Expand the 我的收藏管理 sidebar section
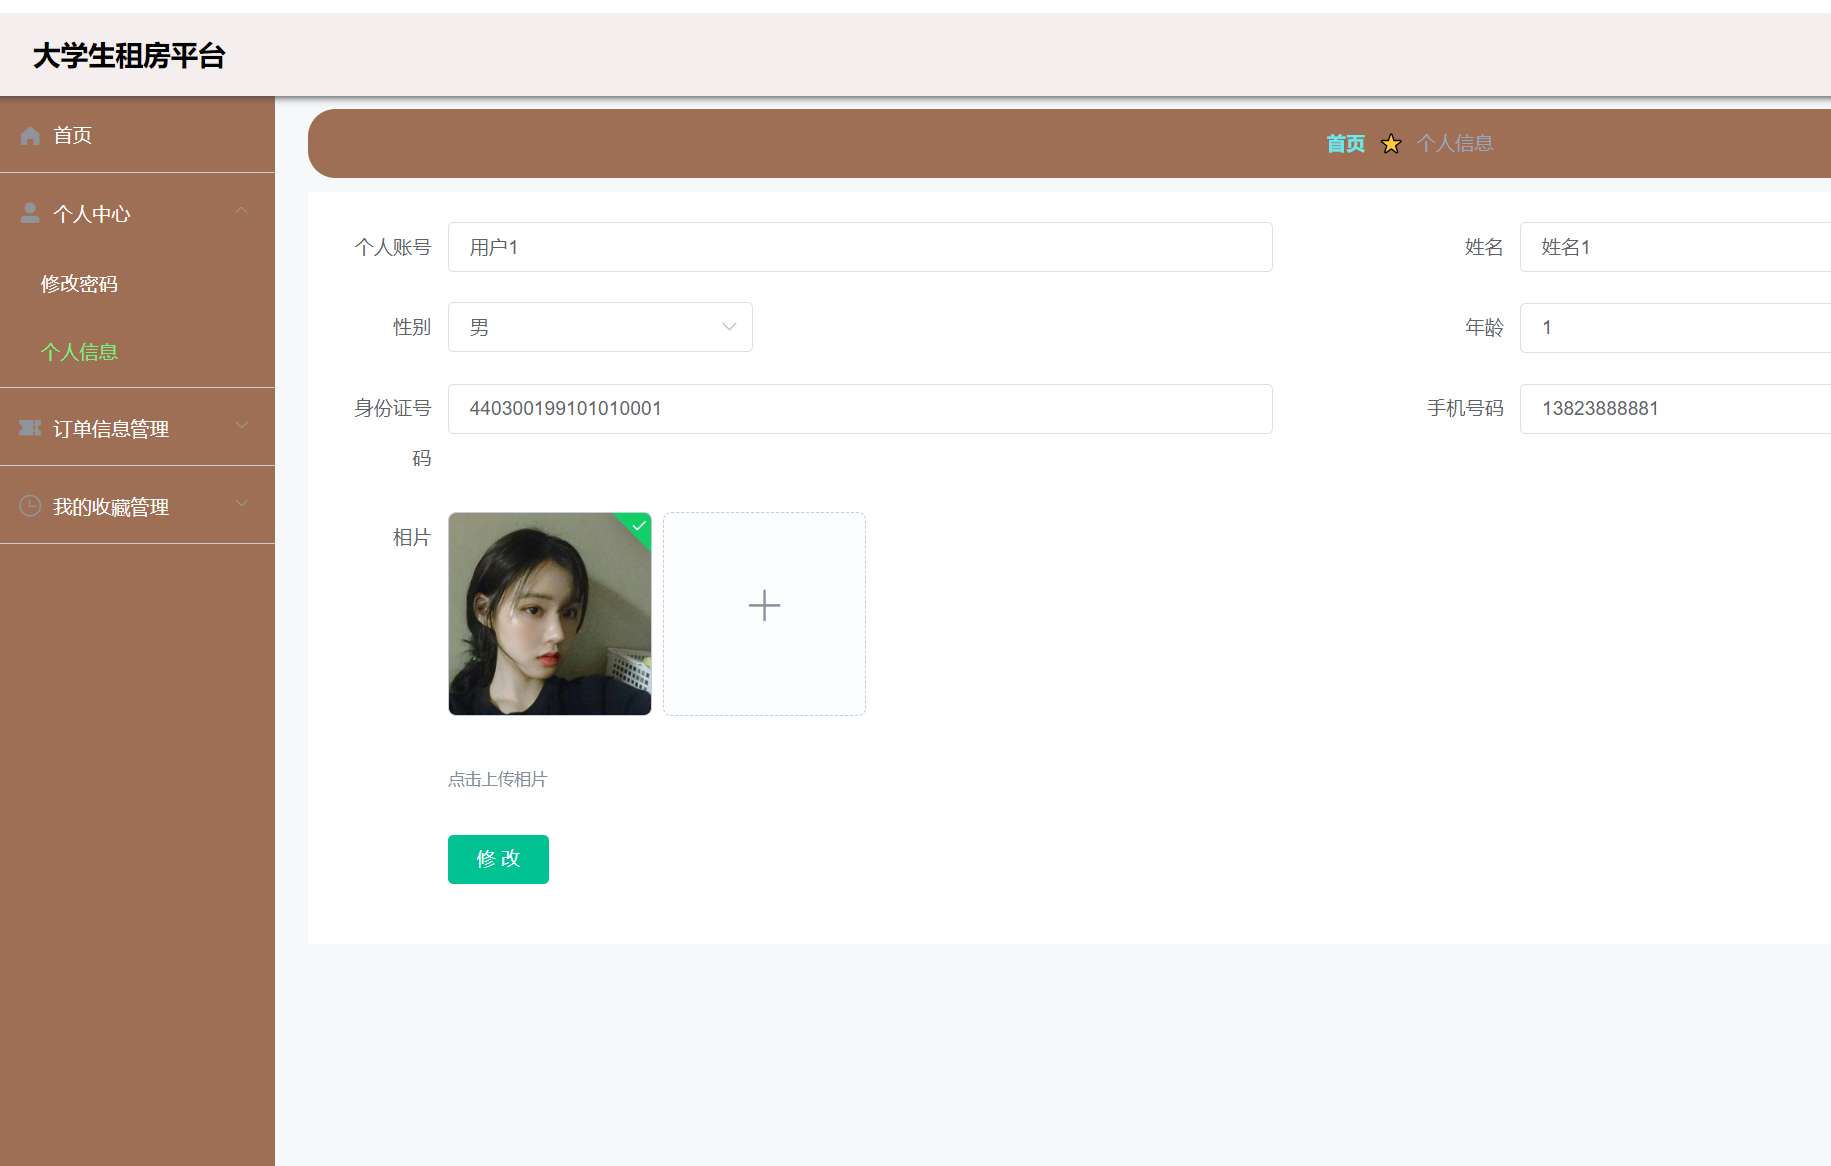1831x1166 pixels. coord(241,504)
